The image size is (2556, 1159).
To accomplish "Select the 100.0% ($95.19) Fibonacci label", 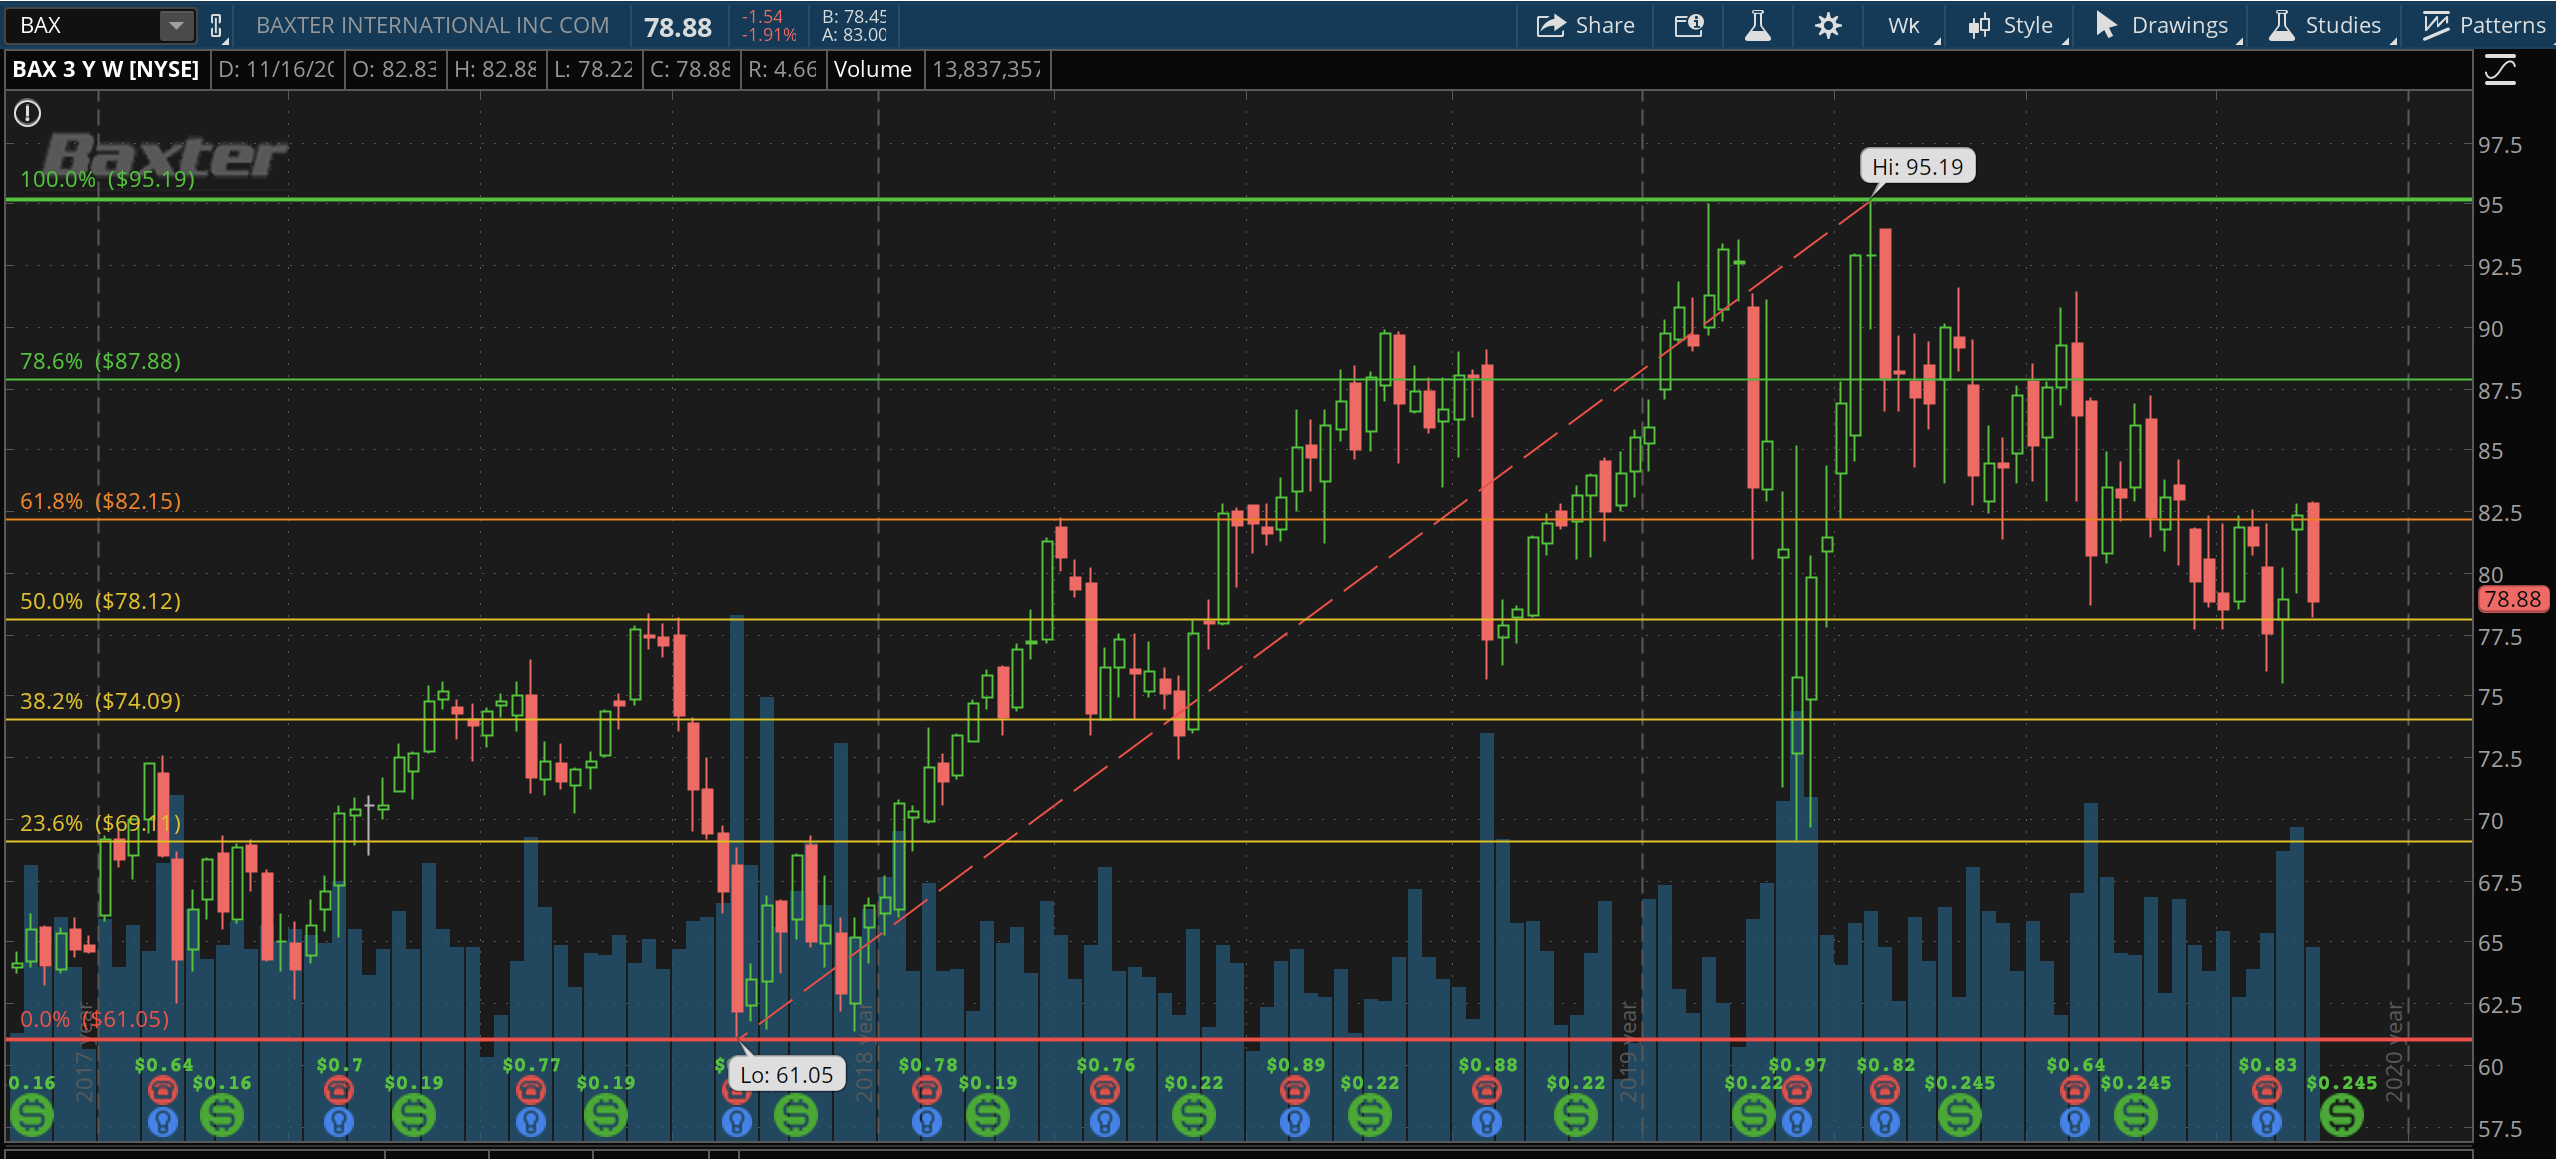I will click(x=107, y=179).
